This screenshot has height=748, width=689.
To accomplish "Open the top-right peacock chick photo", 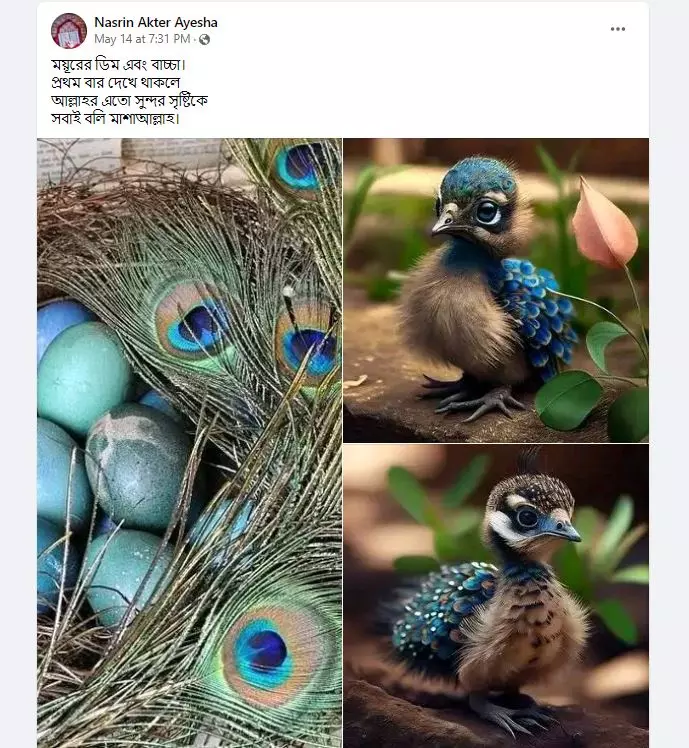I will coord(495,289).
